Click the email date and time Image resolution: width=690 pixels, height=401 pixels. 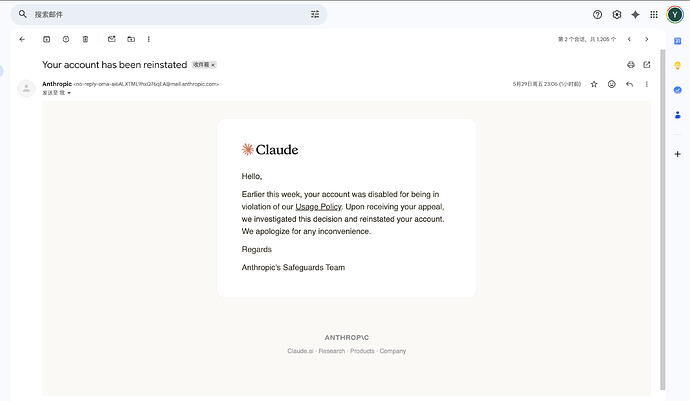[x=547, y=84]
